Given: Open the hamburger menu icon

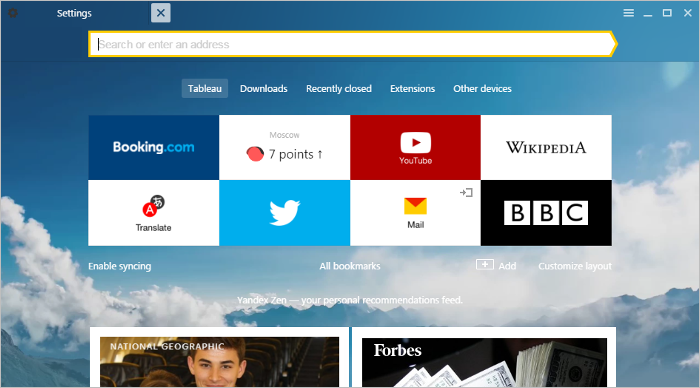Looking at the screenshot, I should (629, 13).
